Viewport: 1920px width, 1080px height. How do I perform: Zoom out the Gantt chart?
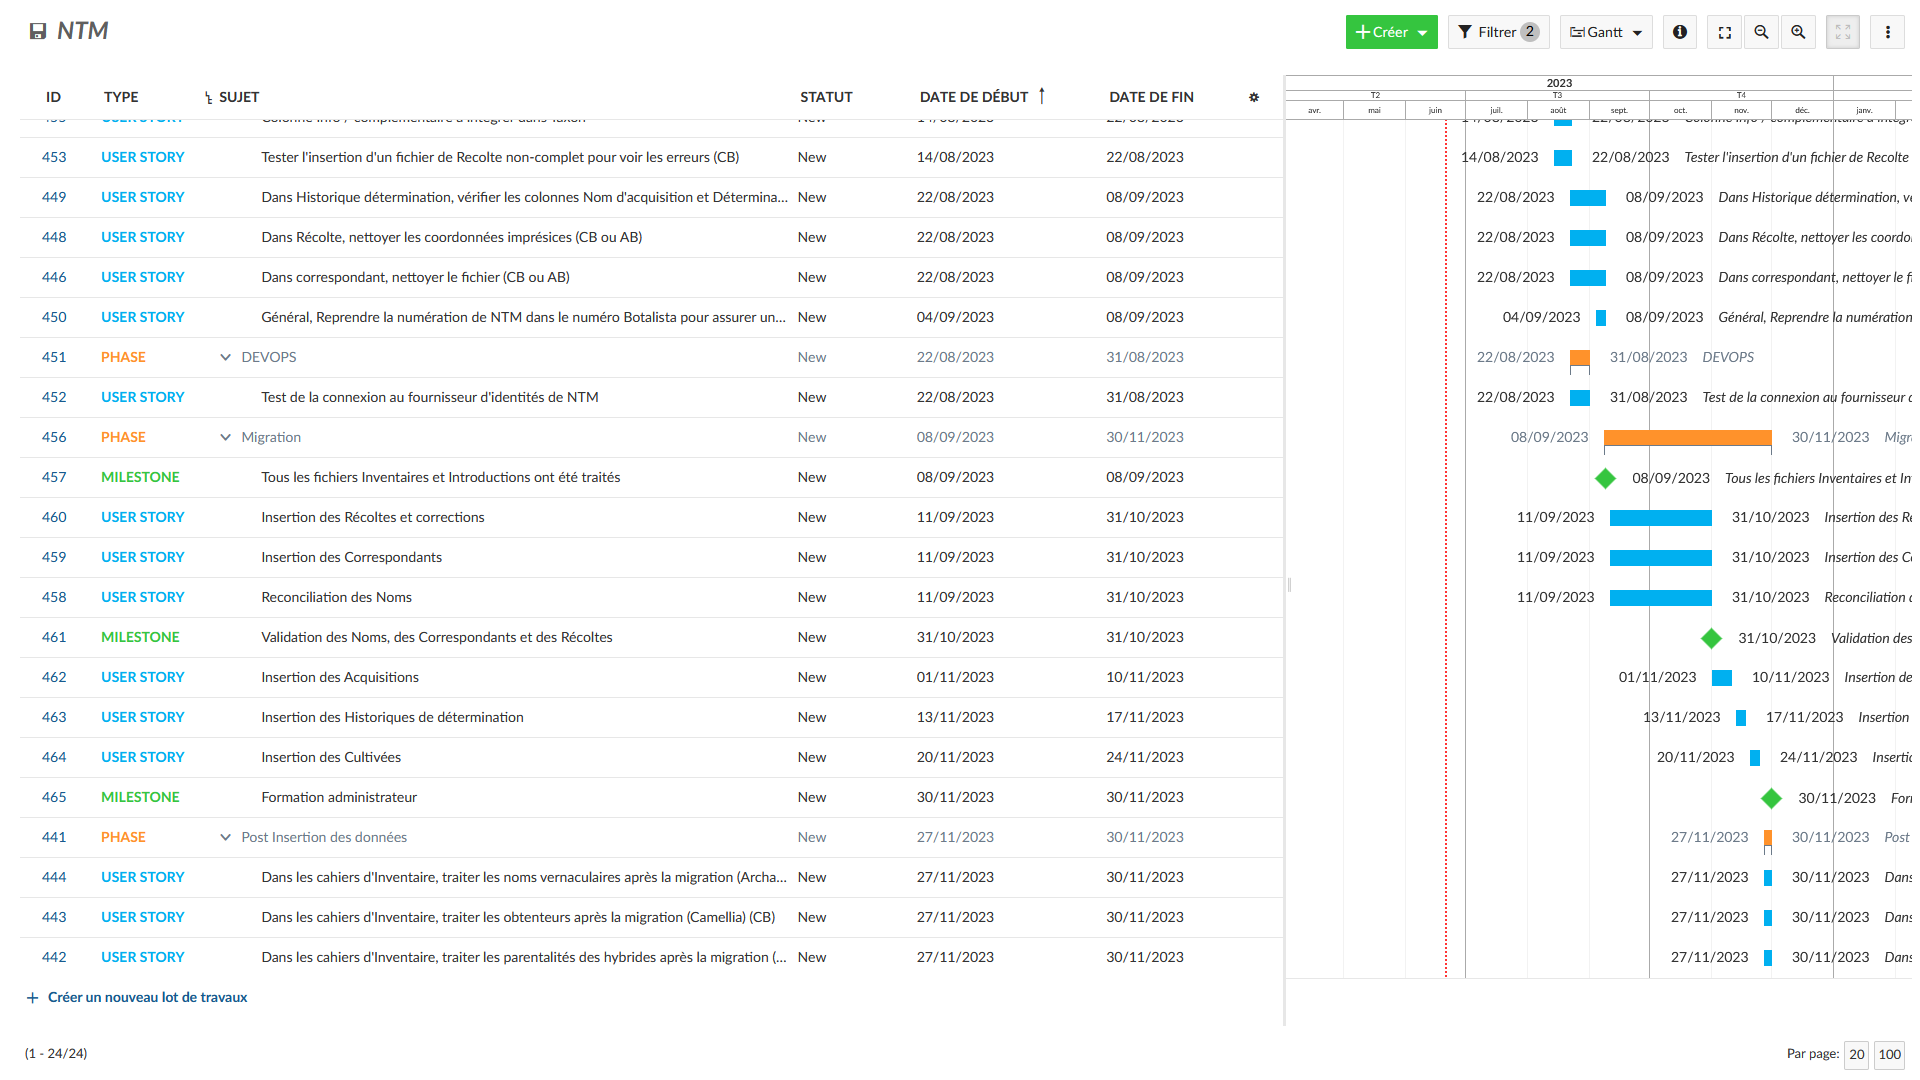point(1762,32)
